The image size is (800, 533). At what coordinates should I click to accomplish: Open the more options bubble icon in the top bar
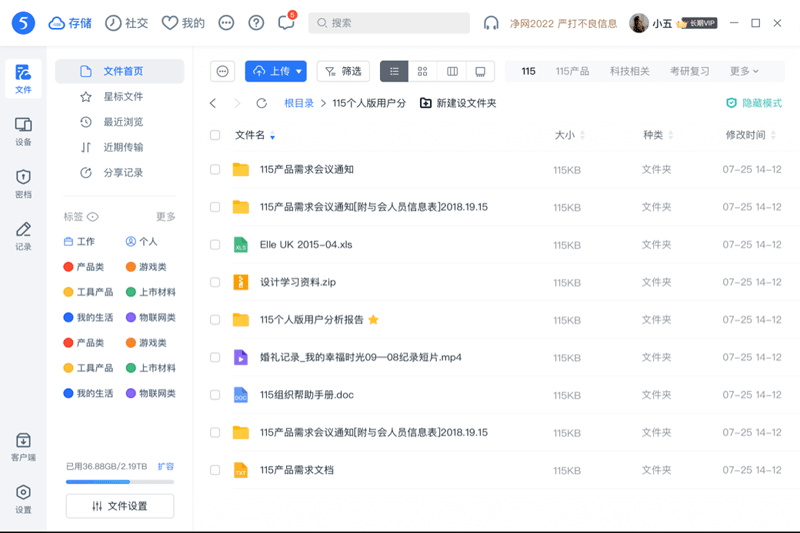[x=226, y=23]
